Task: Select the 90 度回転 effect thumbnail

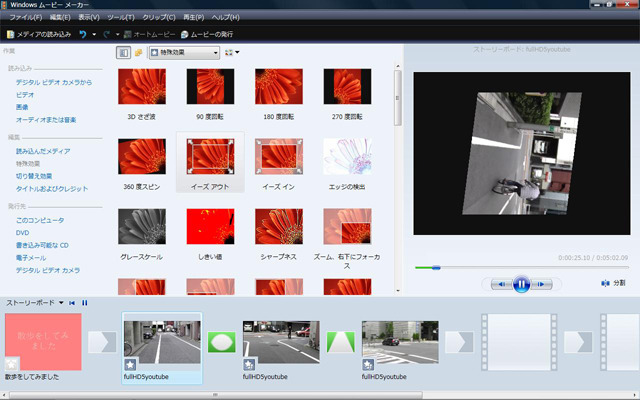Action: (x=211, y=87)
